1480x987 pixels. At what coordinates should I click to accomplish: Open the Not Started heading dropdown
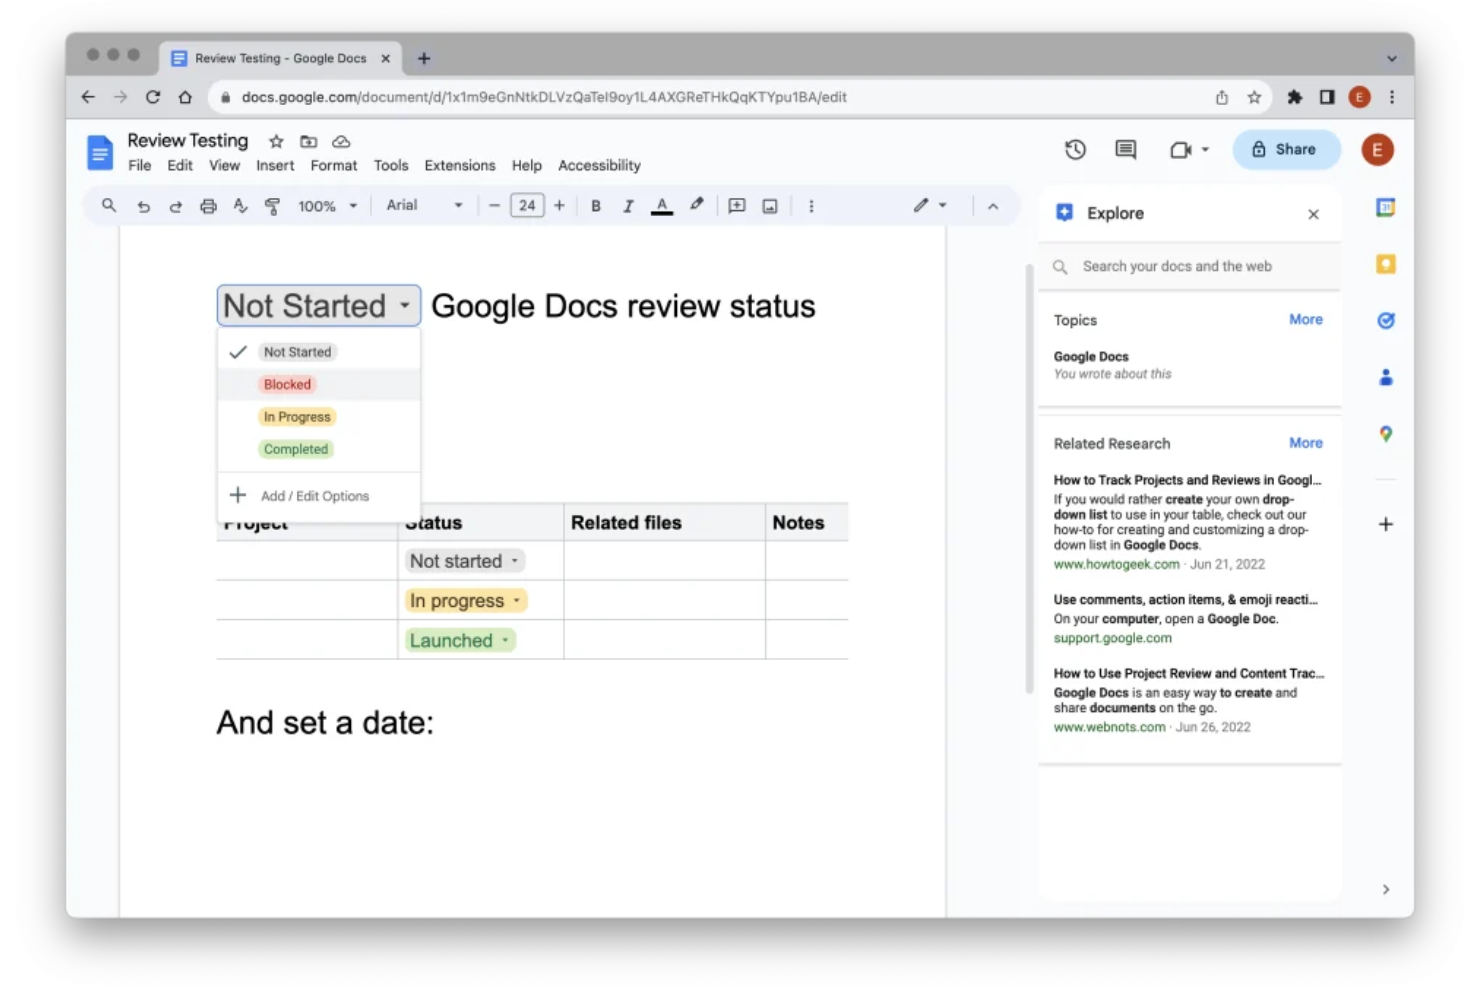pos(319,306)
